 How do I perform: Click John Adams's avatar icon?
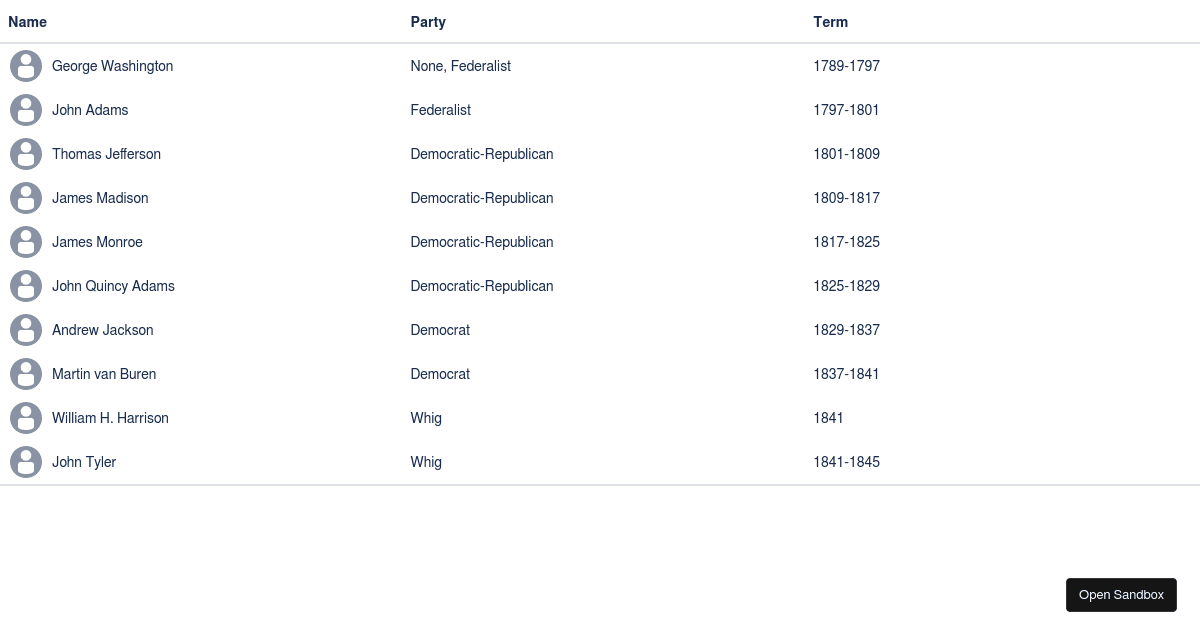(x=26, y=110)
